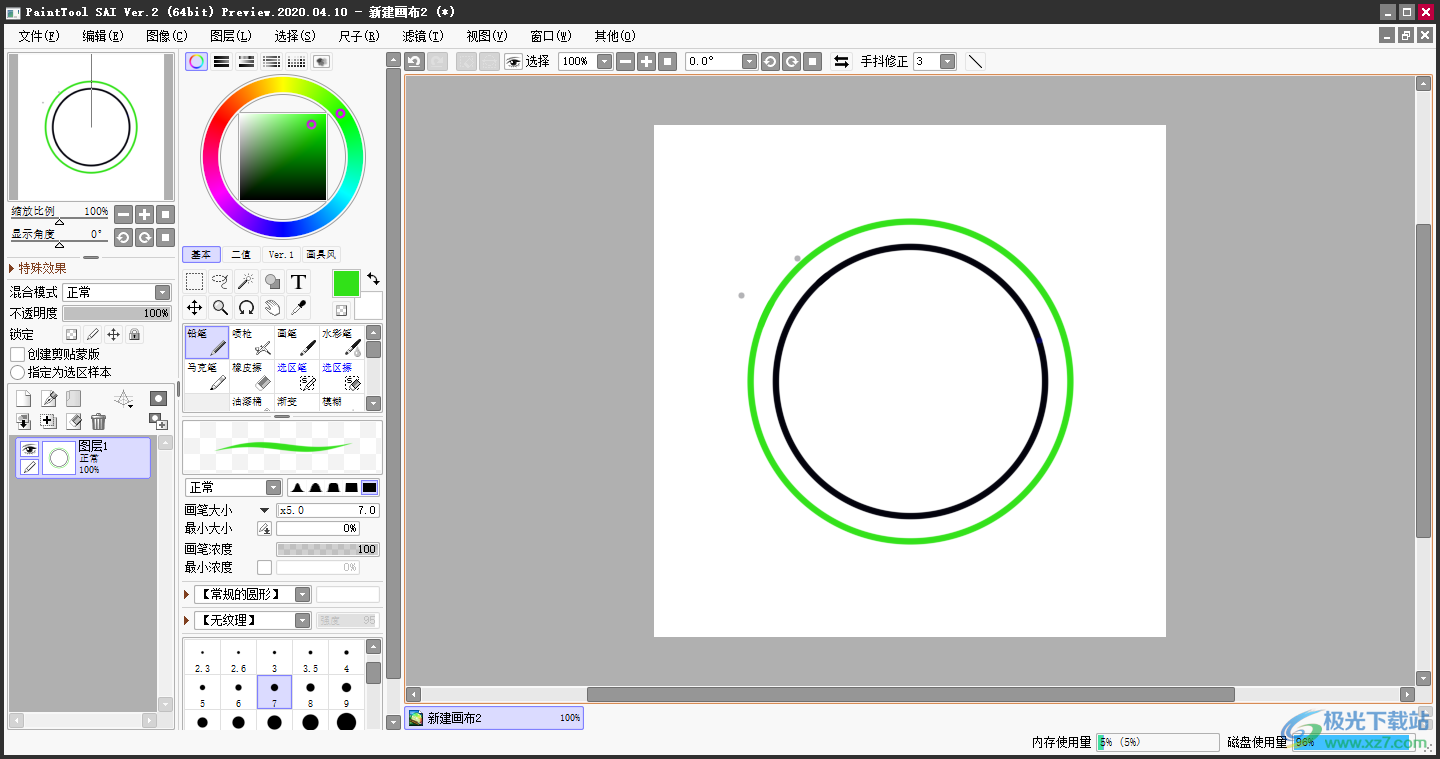Flip the view horizontally
1440x759 pixels.
coord(841,61)
